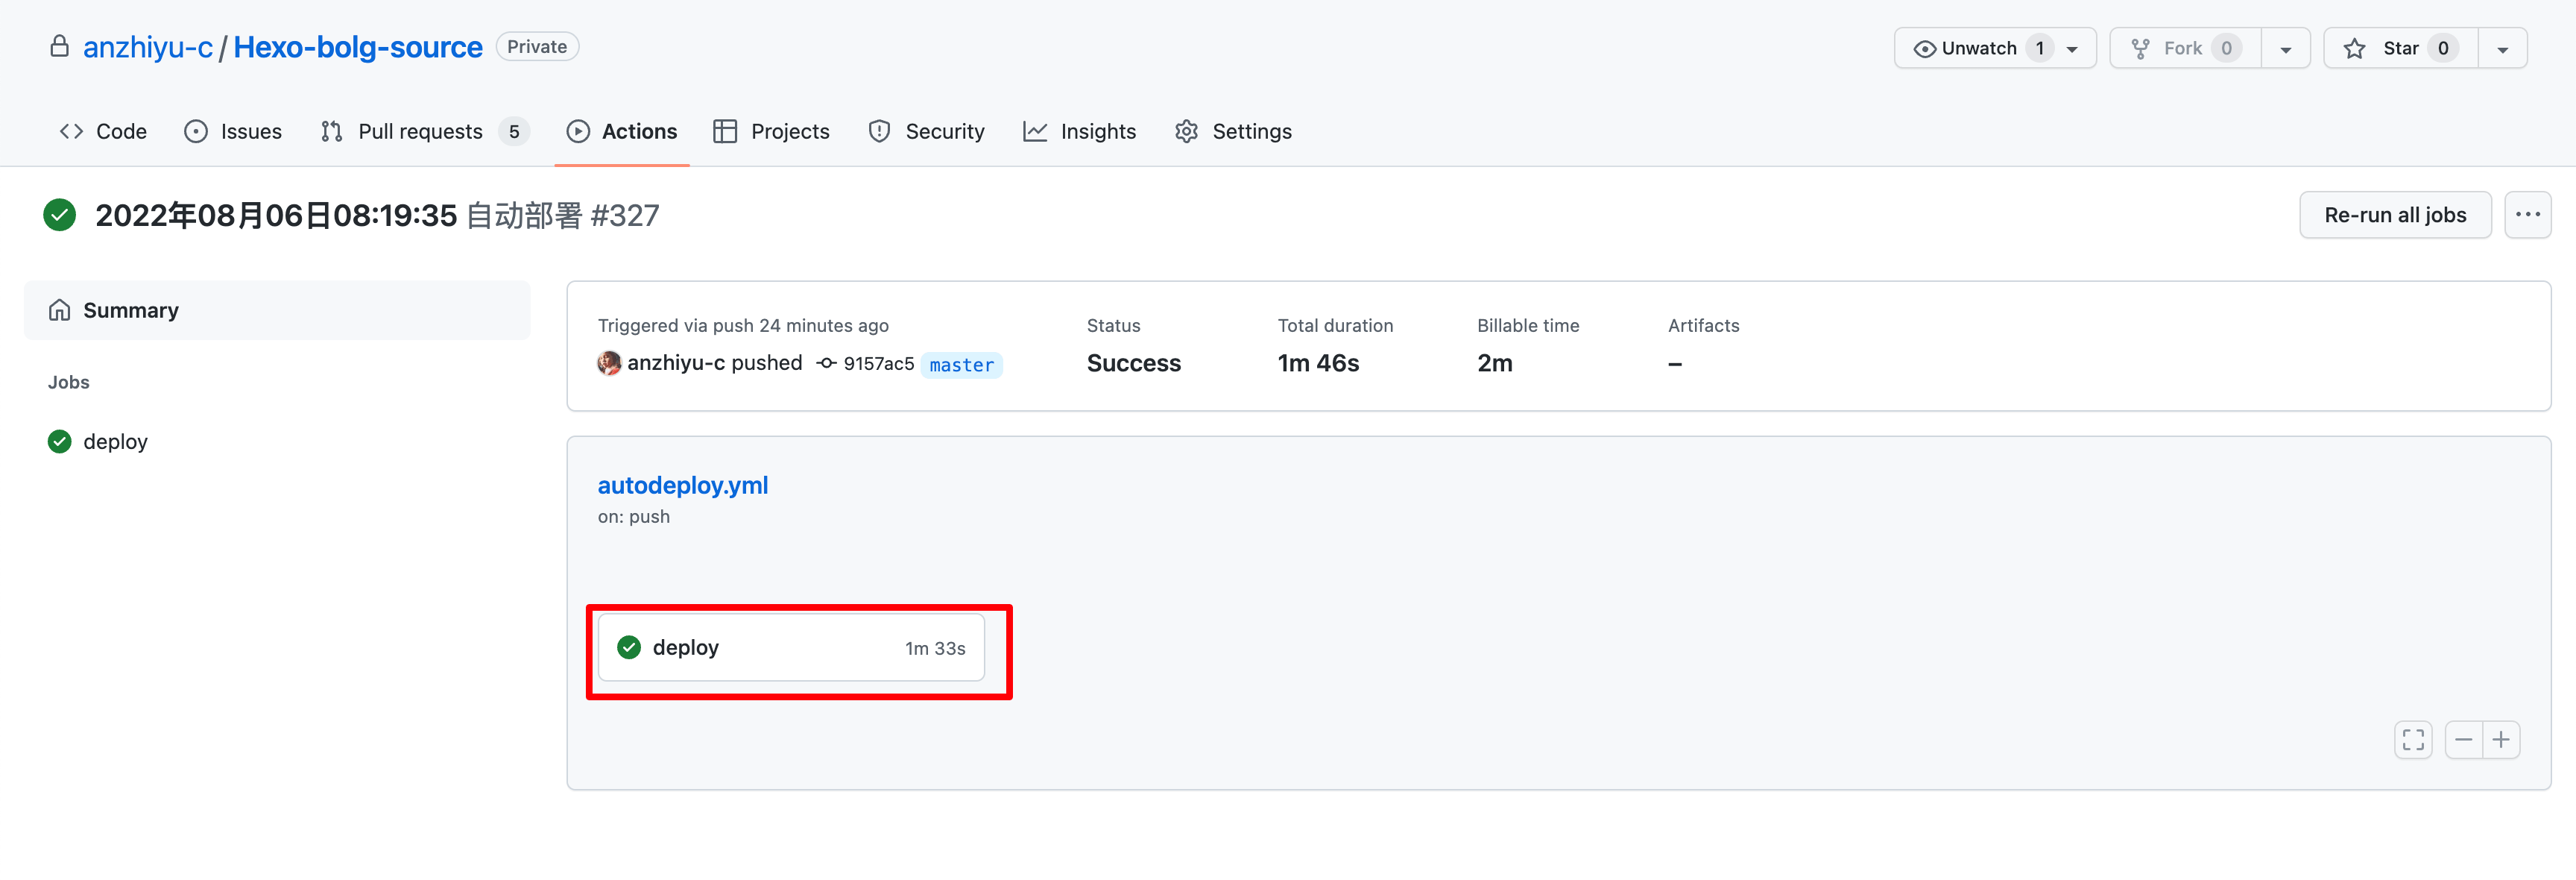Click the three-dots workflow options menu
This screenshot has width=2576, height=880.
(2527, 215)
